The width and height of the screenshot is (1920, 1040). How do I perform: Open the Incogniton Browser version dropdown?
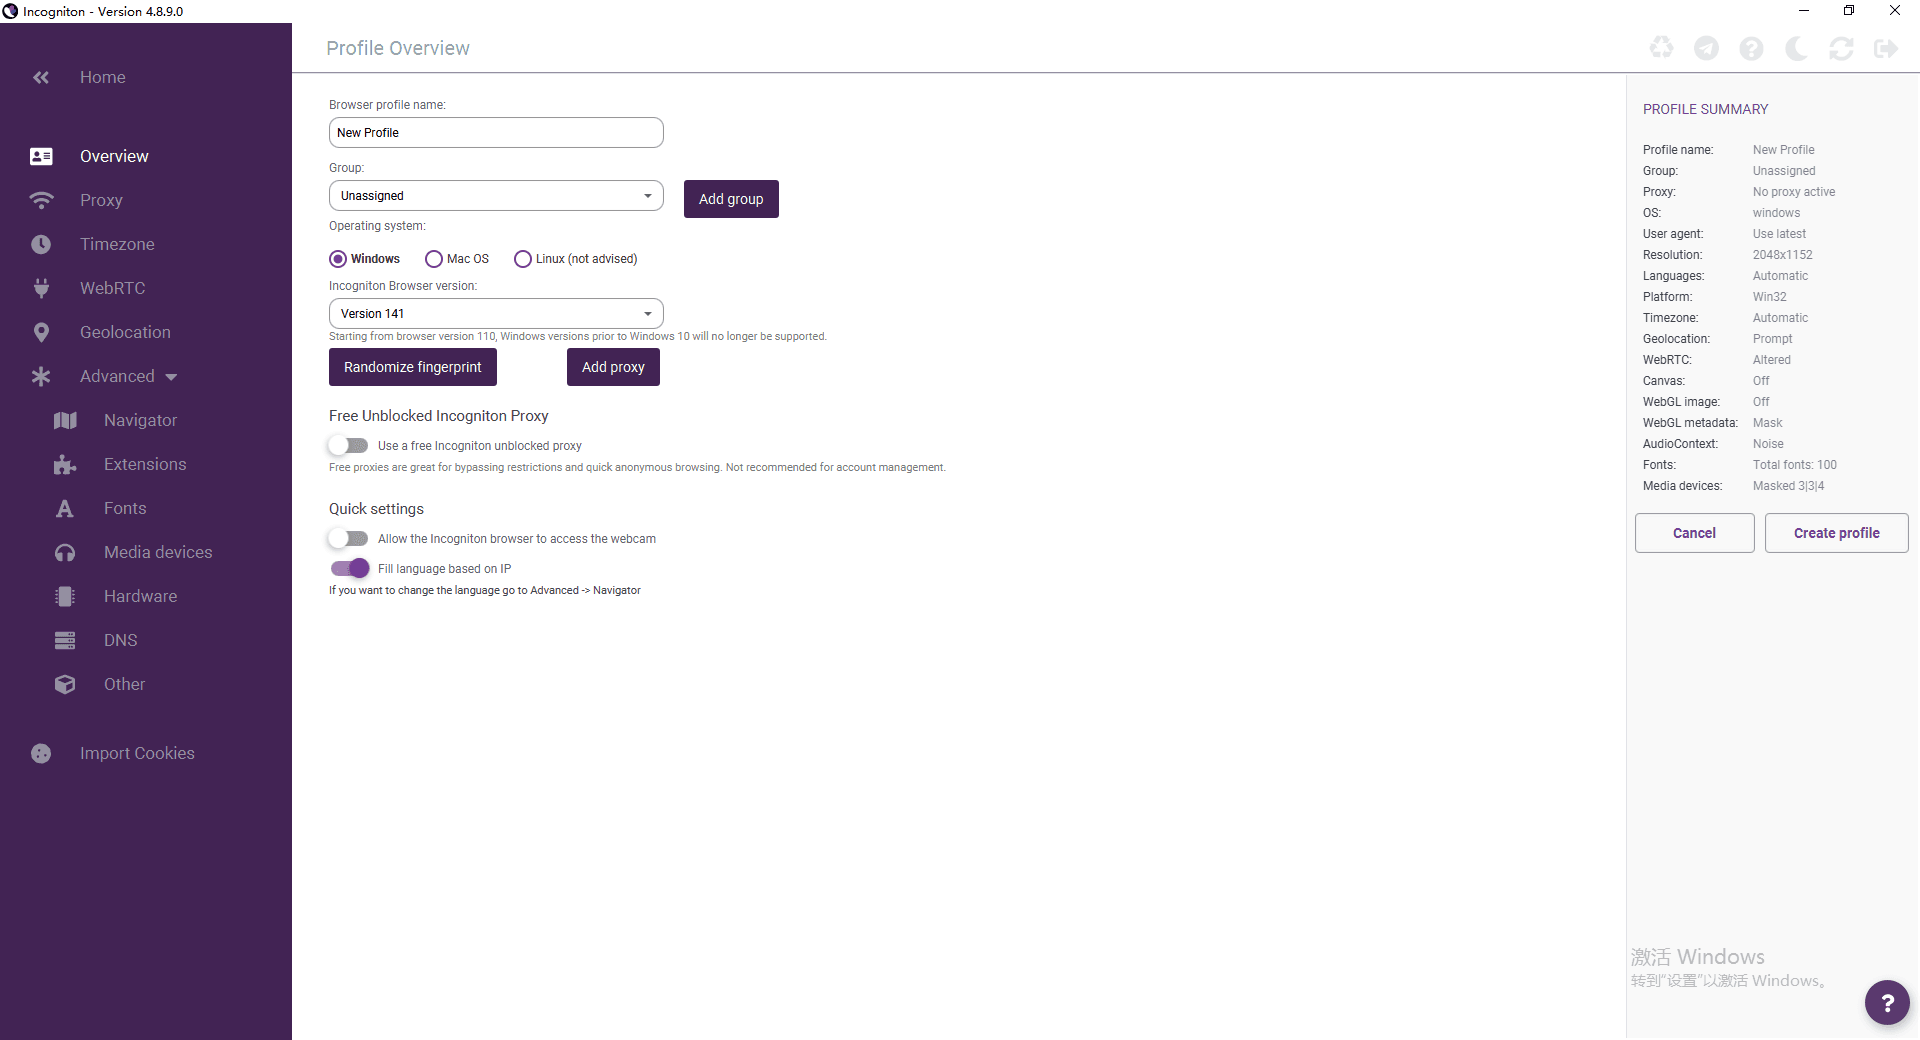[496, 314]
